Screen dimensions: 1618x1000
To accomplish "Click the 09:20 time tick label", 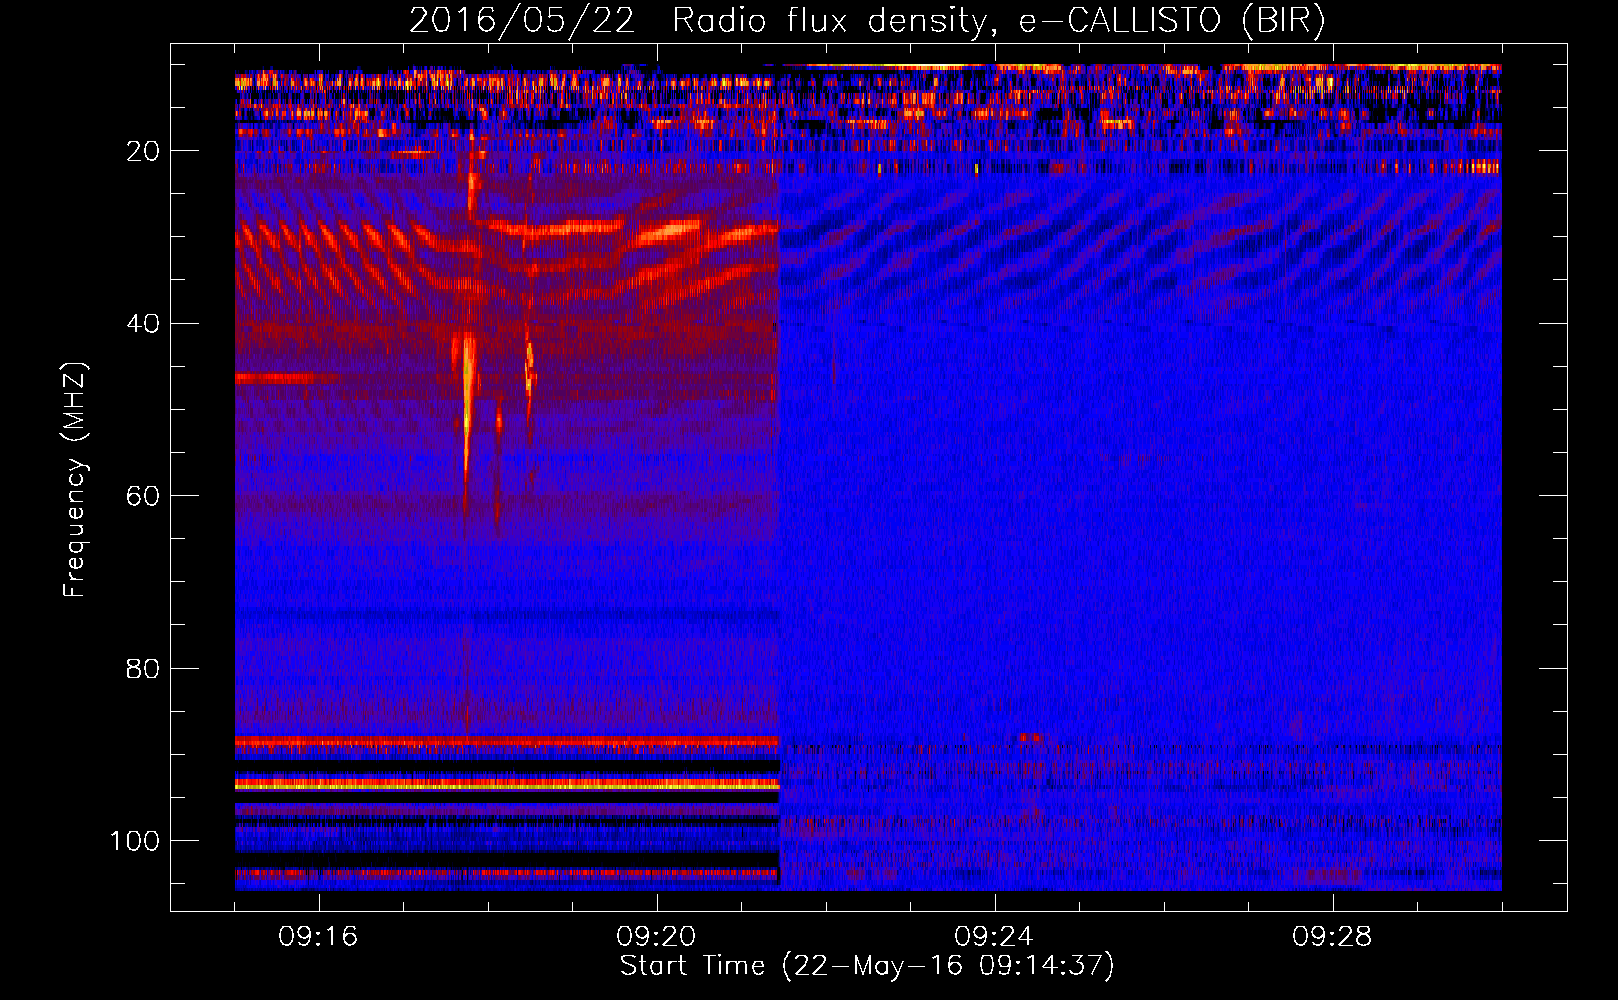I will [656, 937].
